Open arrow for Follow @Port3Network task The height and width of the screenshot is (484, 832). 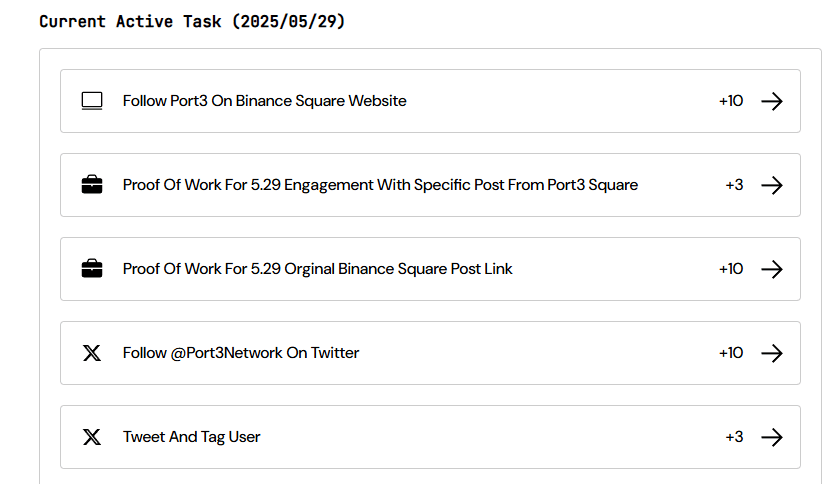coord(771,353)
